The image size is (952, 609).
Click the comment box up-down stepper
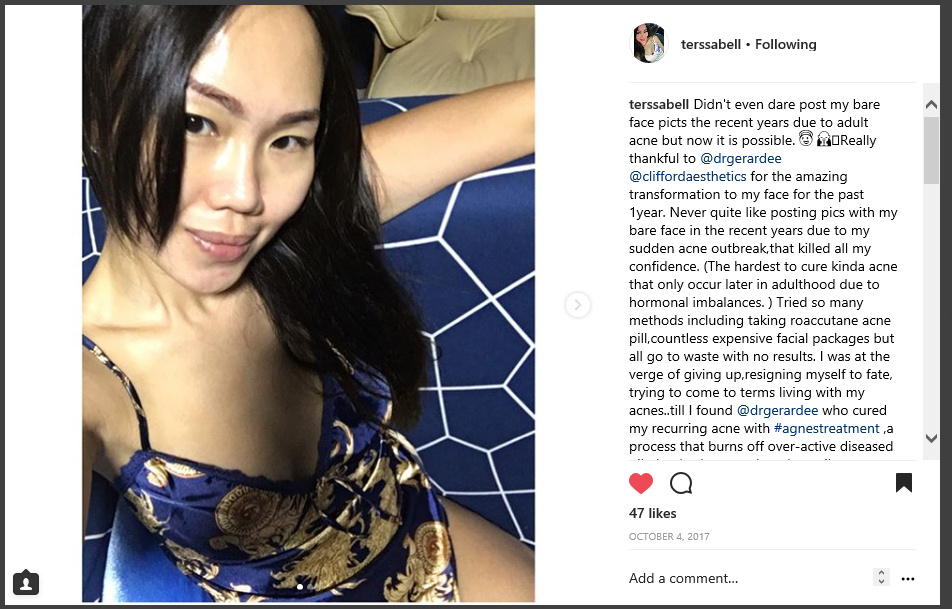(x=881, y=577)
